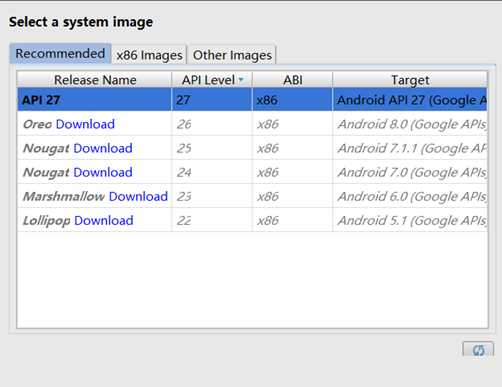The height and width of the screenshot is (387, 502).
Task: Click Download link for Marshmallow
Action: (x=138, y=196)
